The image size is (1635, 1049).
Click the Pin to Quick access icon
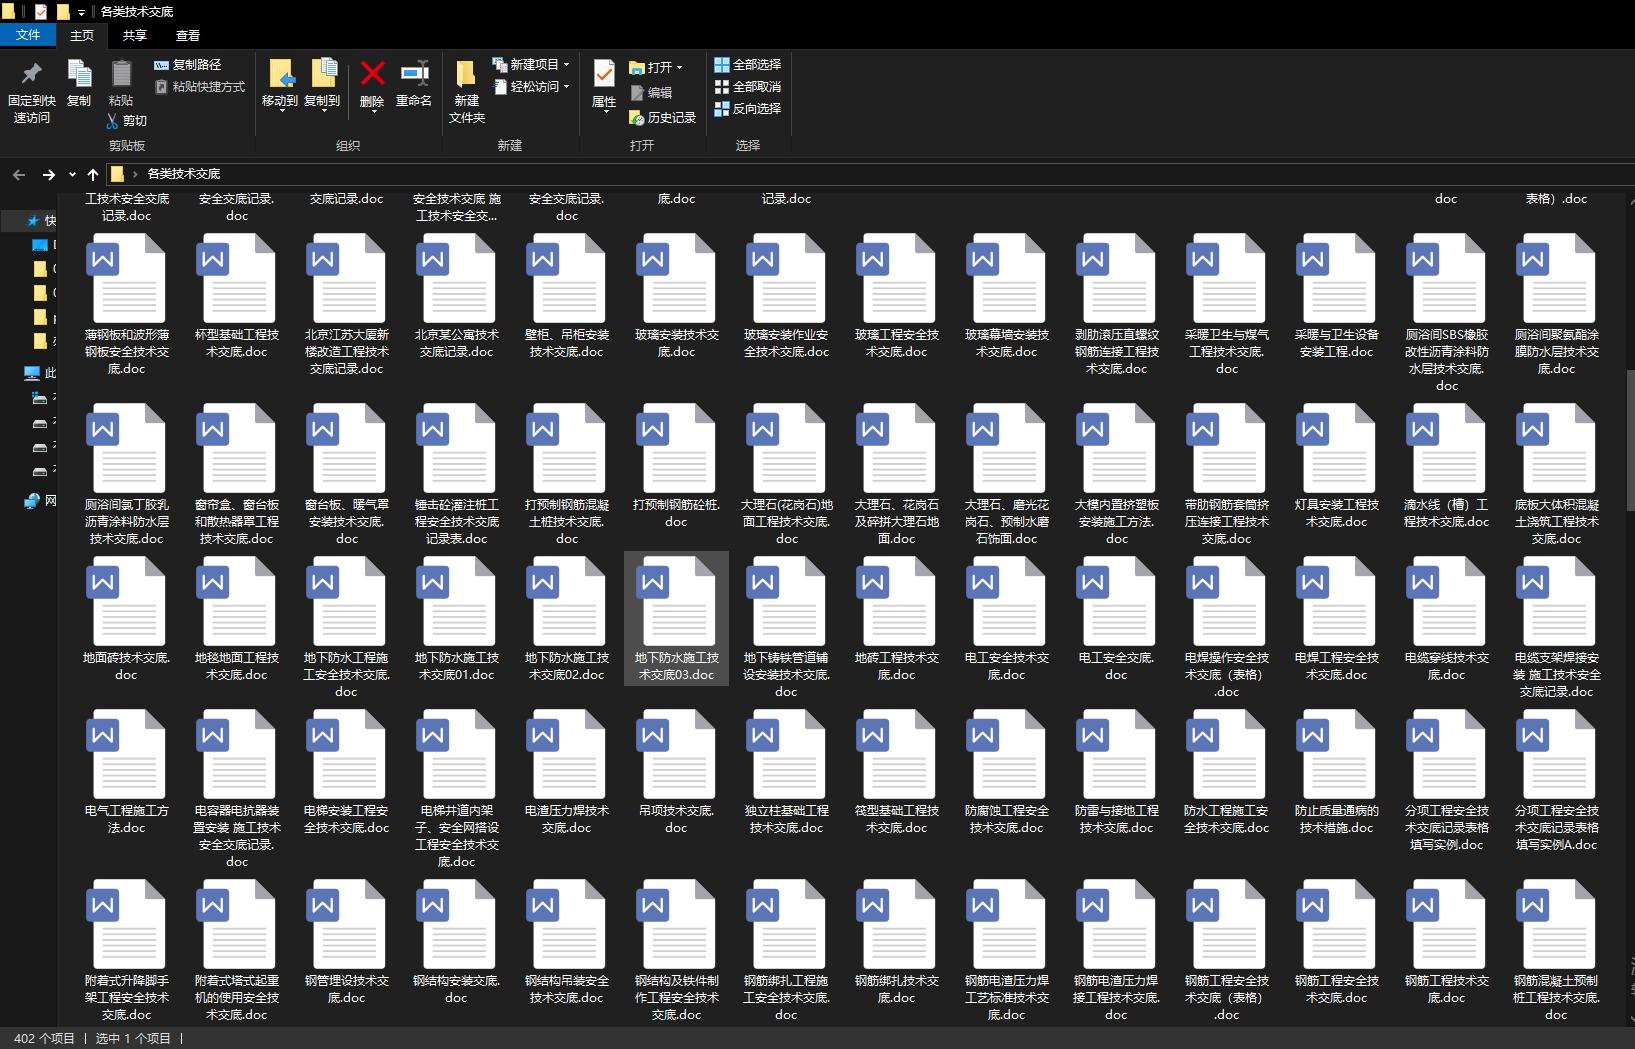click(31, 74)
